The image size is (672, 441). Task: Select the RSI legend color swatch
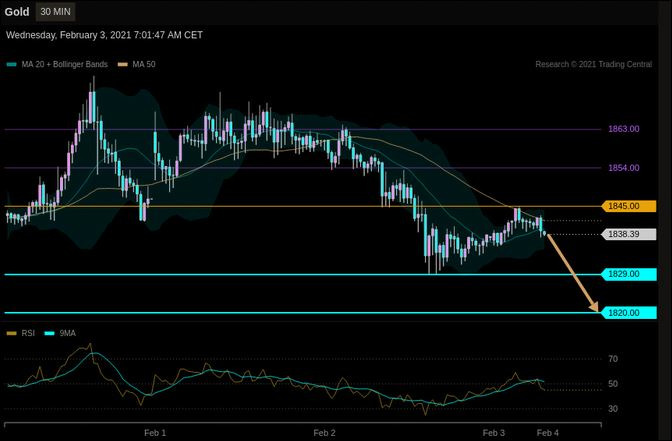(x=12, y=333)
